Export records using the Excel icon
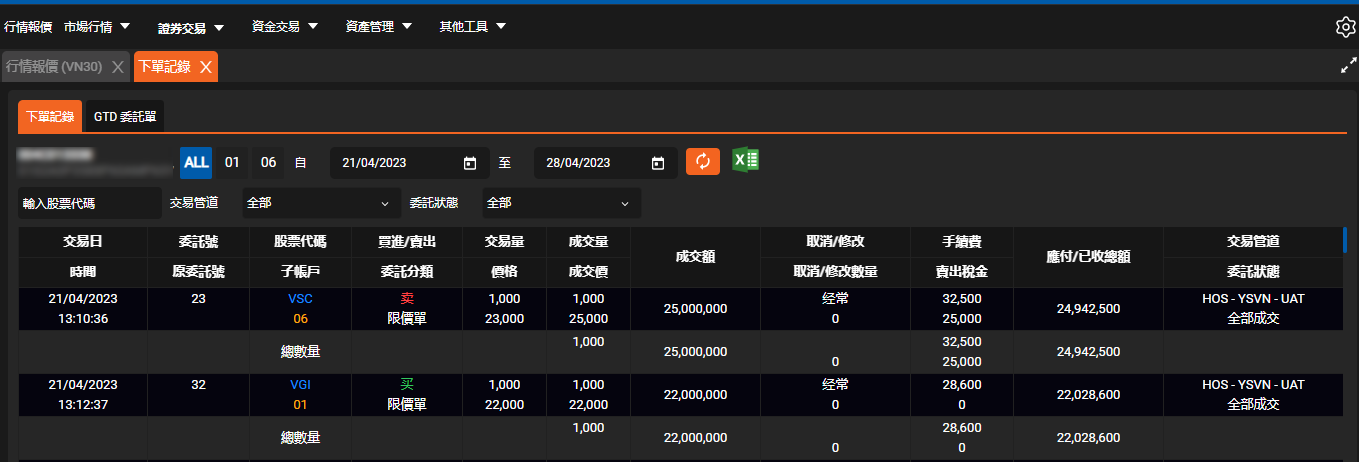The image size is (1359, 462). coord(745,161)
